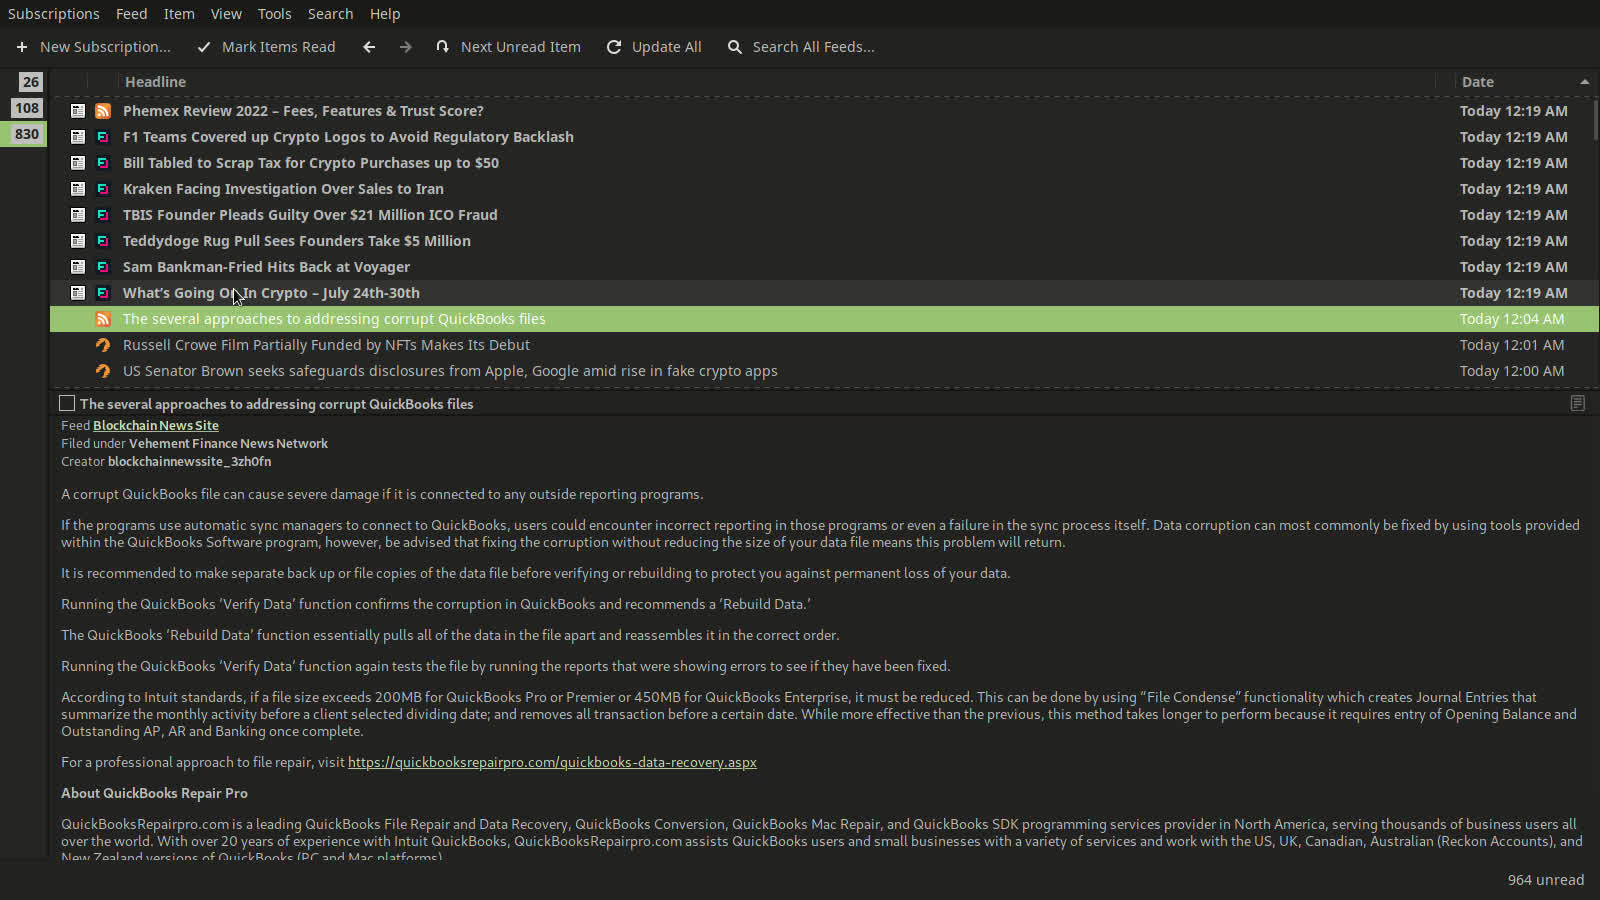Go back with the left arrow icon
This screenshot has height=900, width=1600.
[x=369, y=47]
